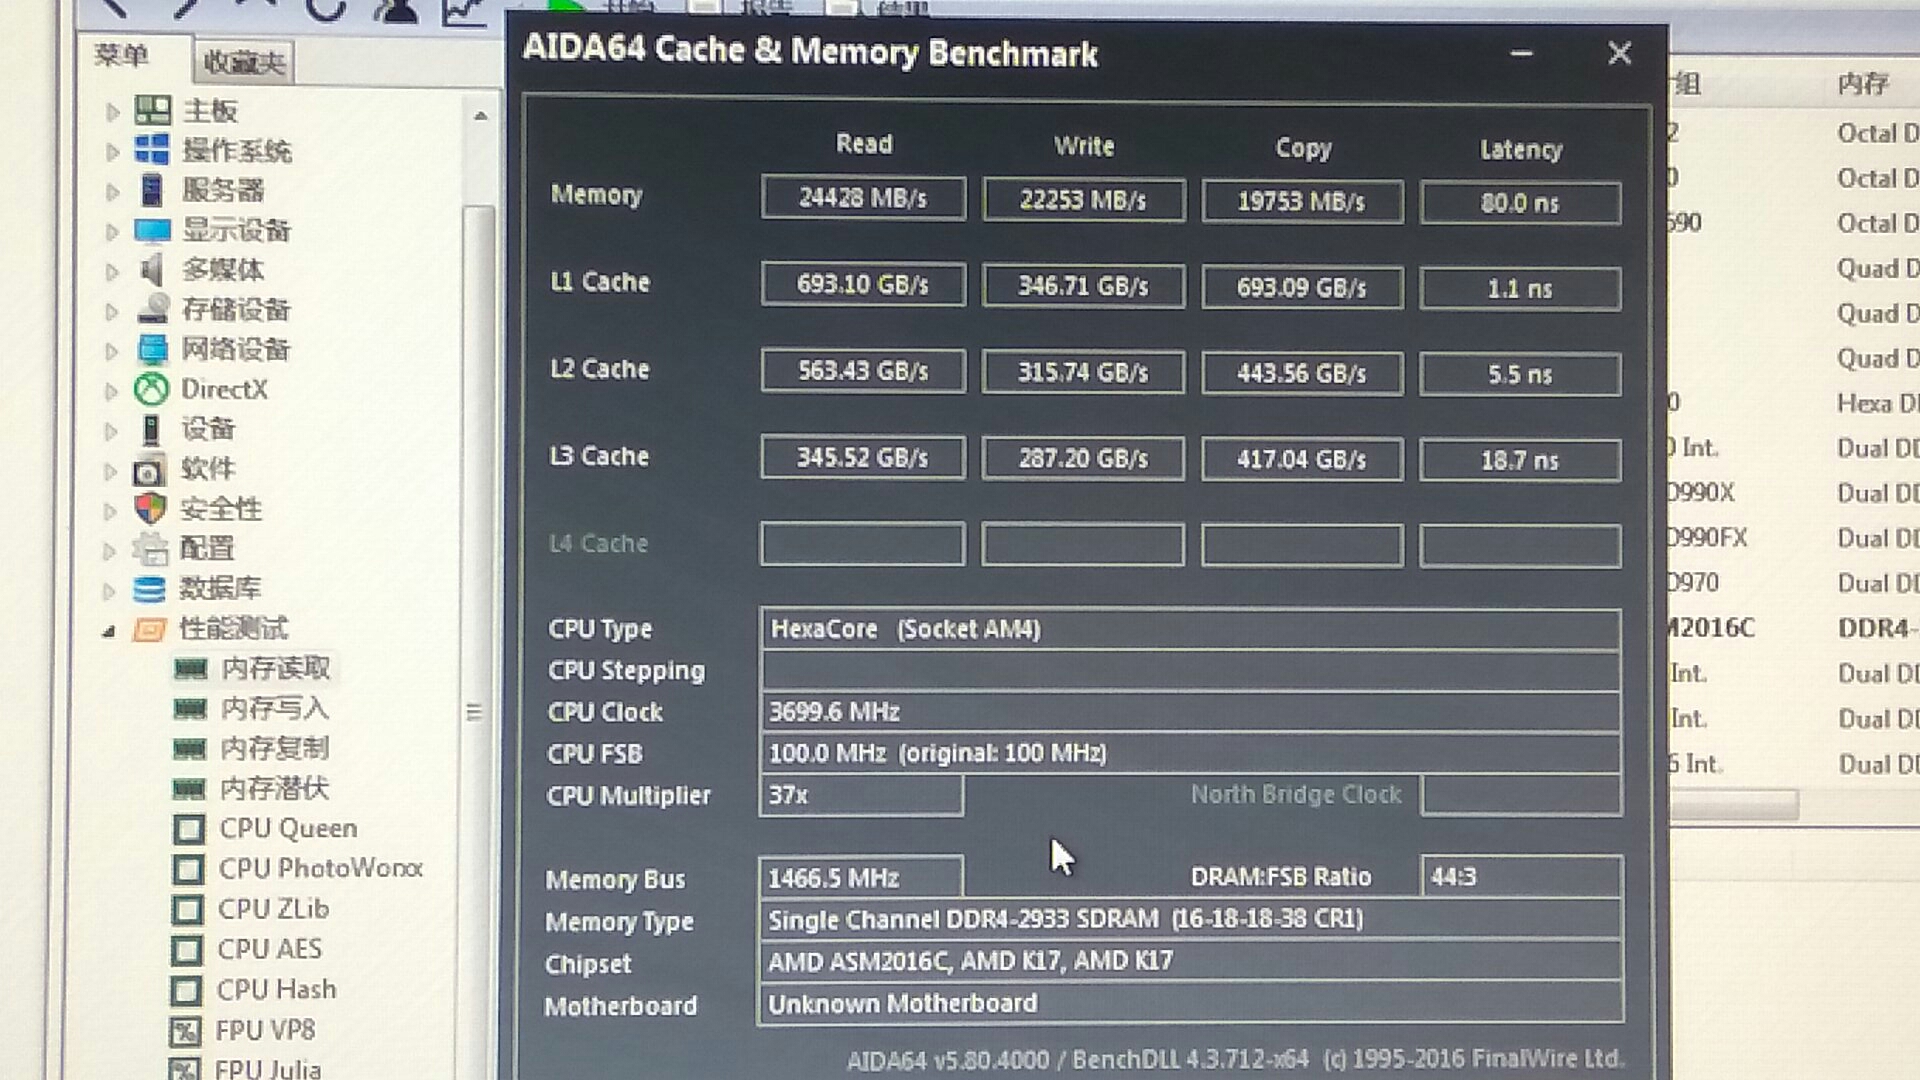Image resolution: width=1920 pixels, height=1080 pixels.
Task: Close the AIDA64 Cache & Memory Benchmark window
Action: (x=1619, y=53)
